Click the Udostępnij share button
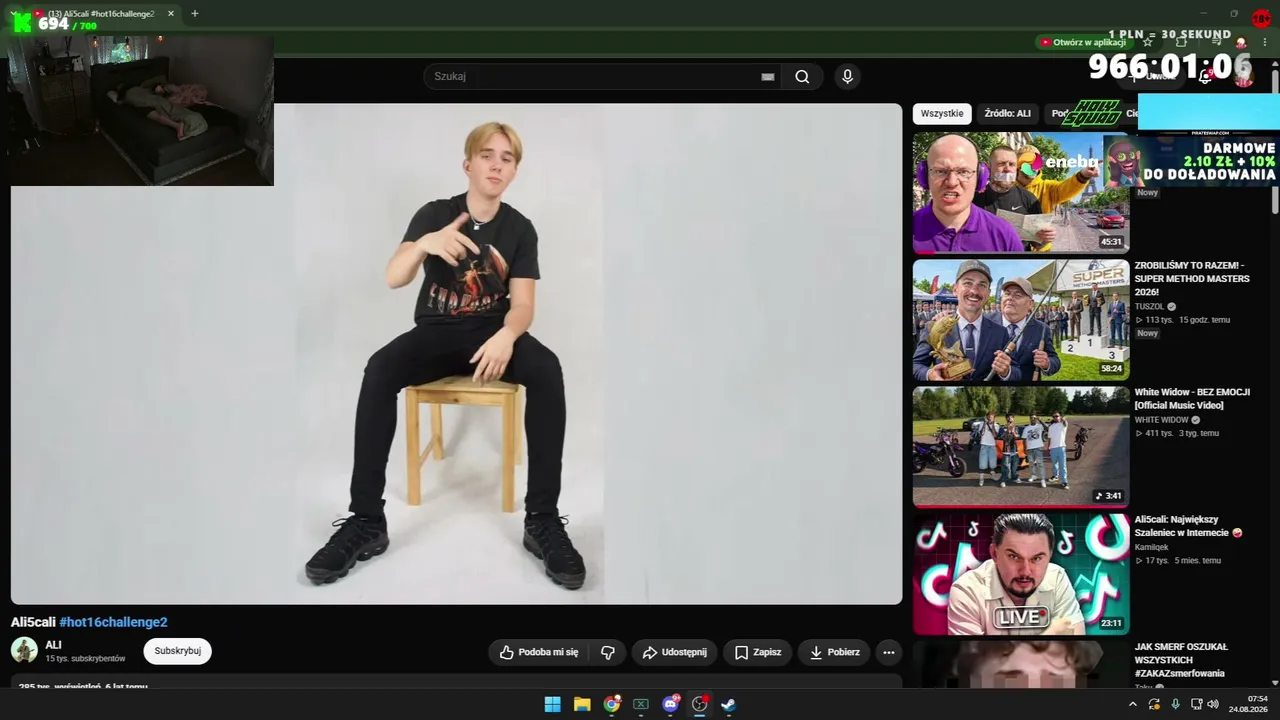 tap(675, 652)
